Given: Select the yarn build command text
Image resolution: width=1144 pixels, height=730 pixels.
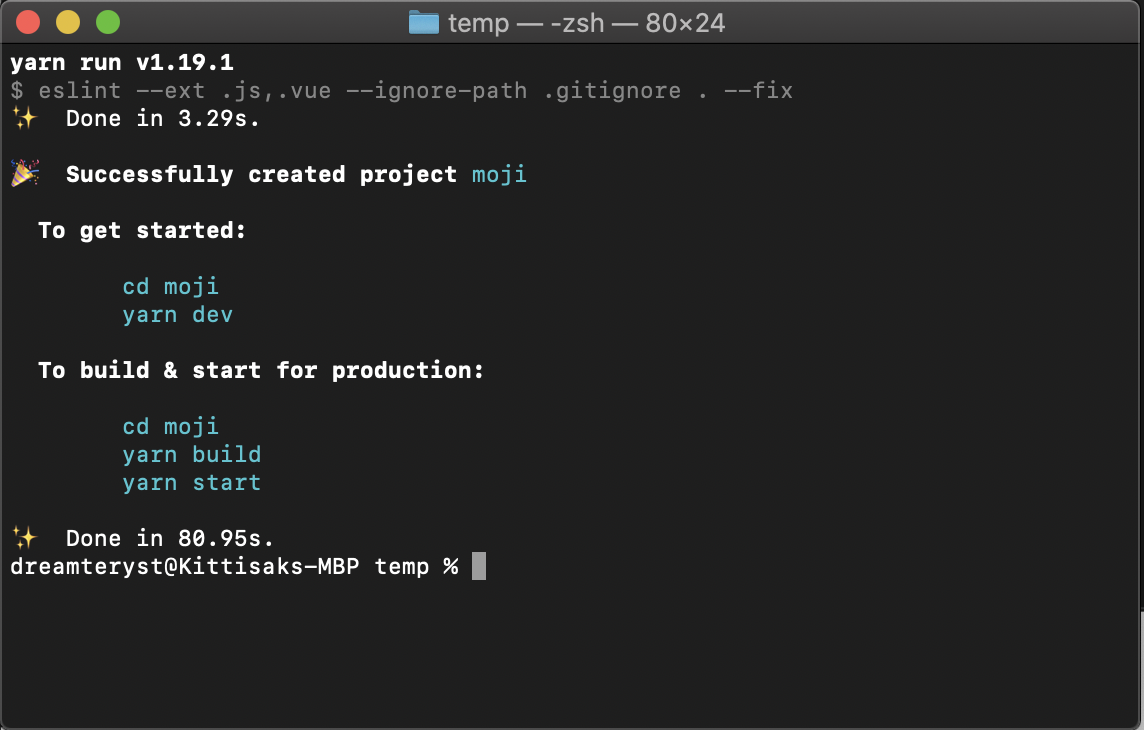Looking at the screenshot, I should 191,454.
